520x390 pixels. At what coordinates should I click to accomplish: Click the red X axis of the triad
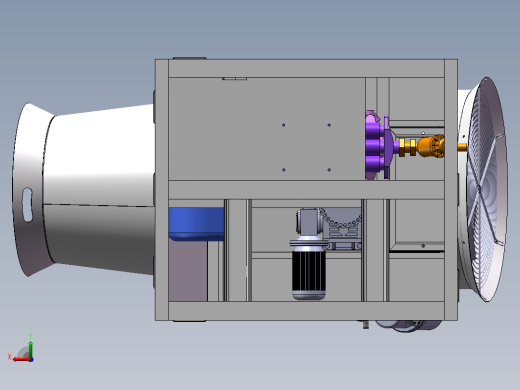pyautogui.click(x=21, y=359)
